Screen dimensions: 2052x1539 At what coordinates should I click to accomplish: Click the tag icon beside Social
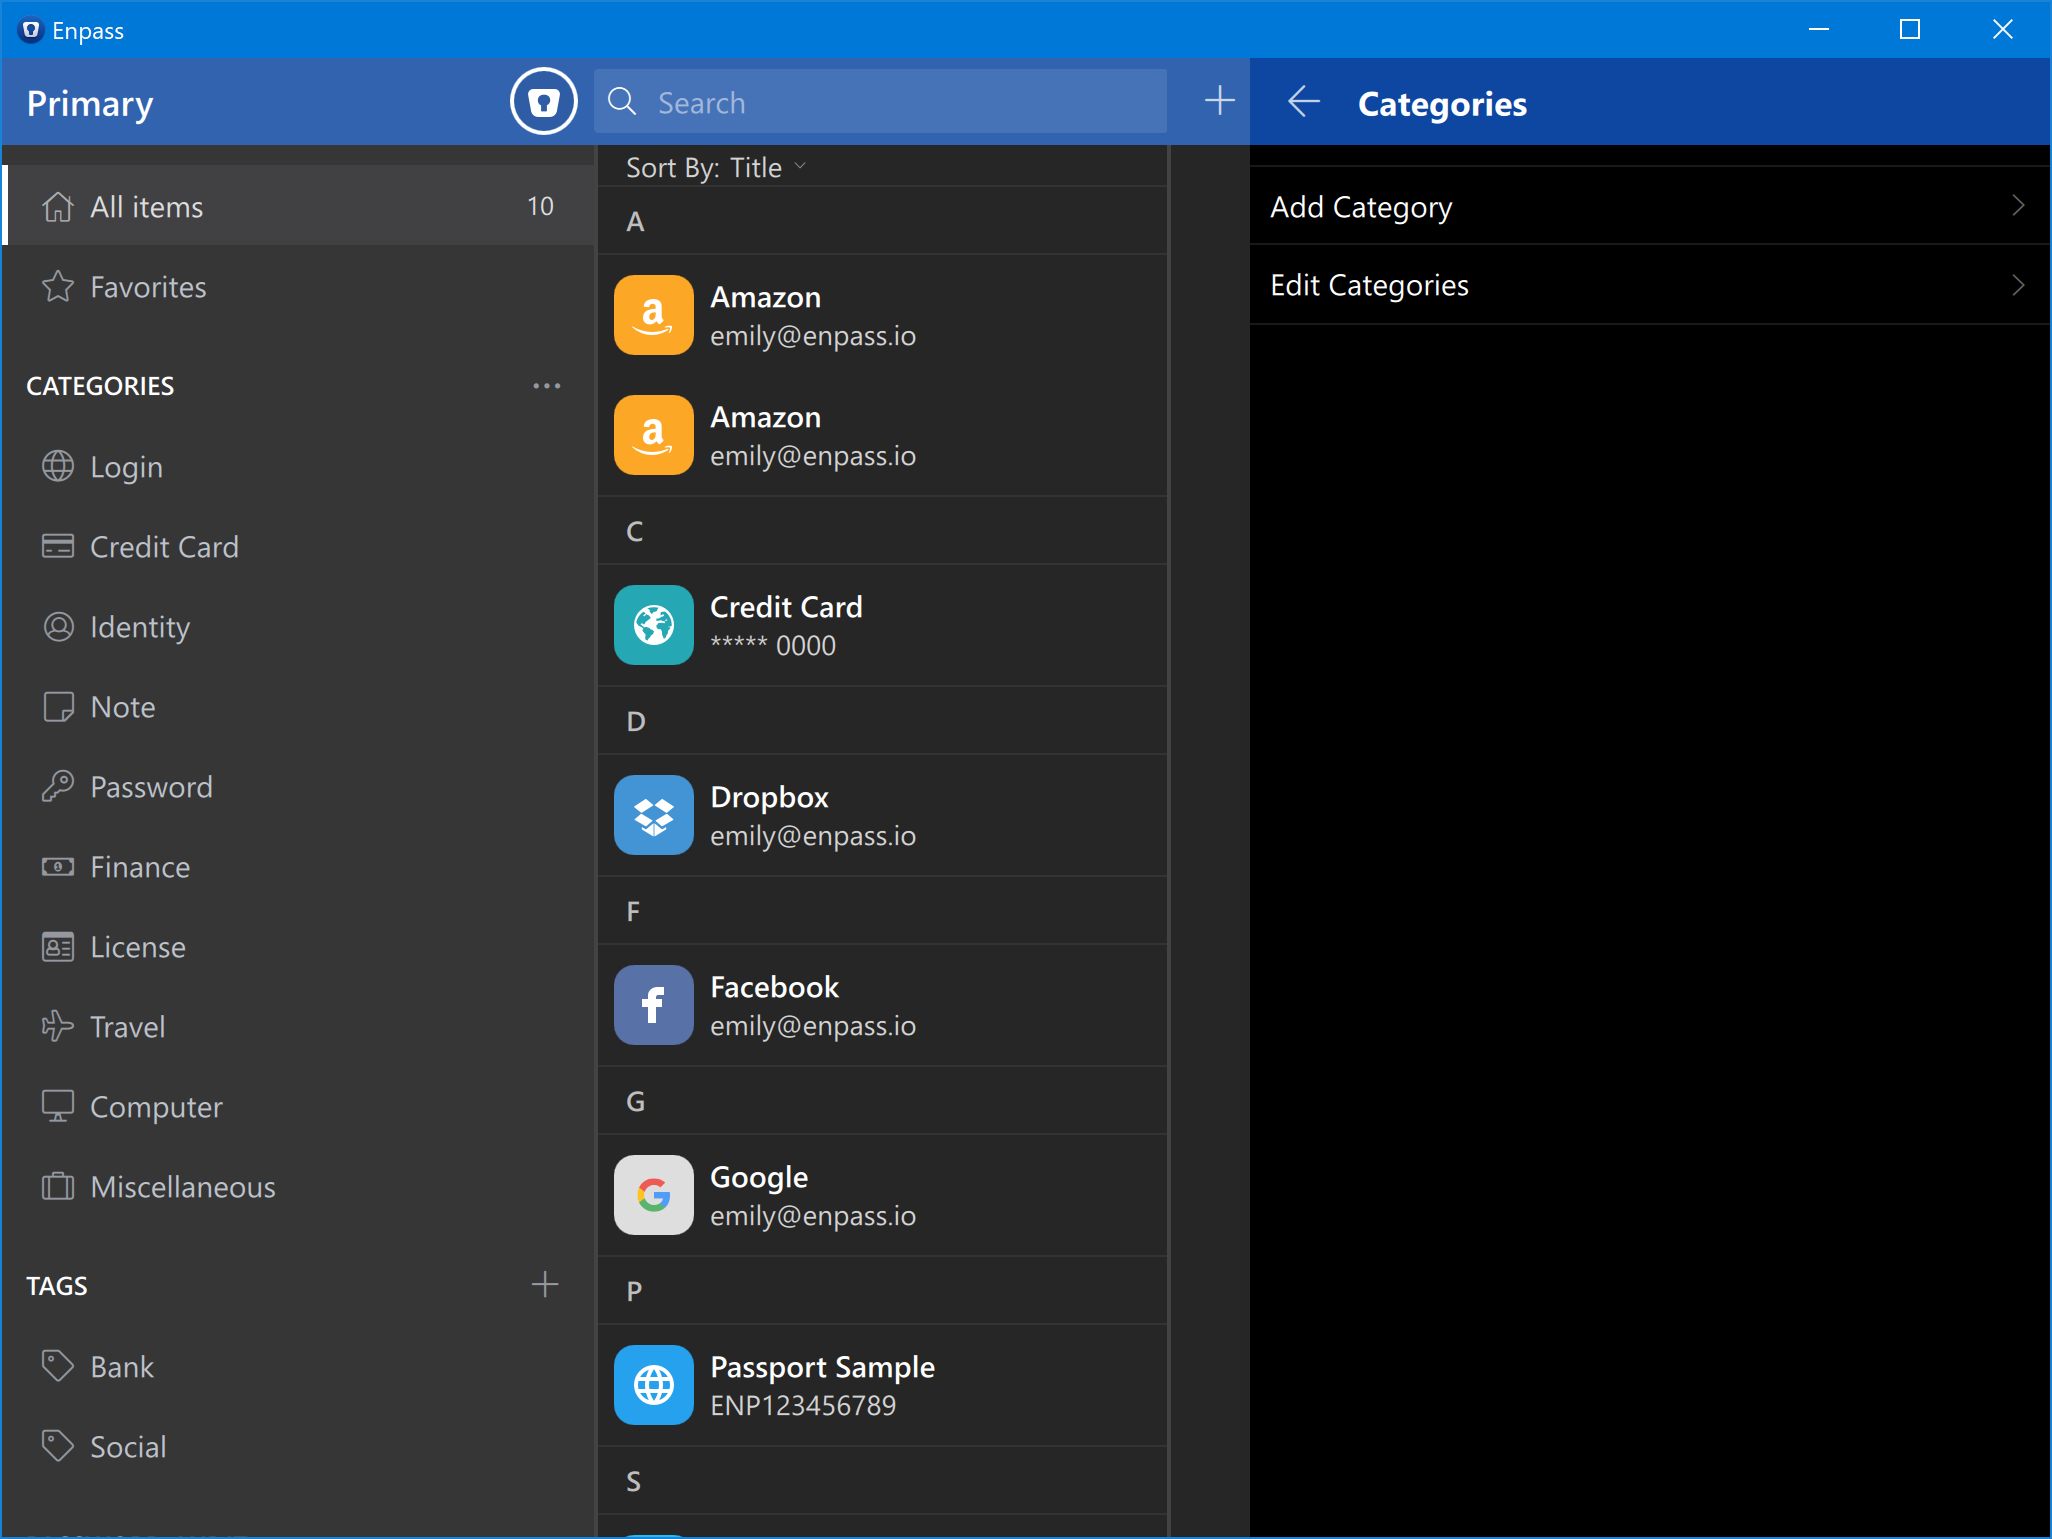(58, 1446)
